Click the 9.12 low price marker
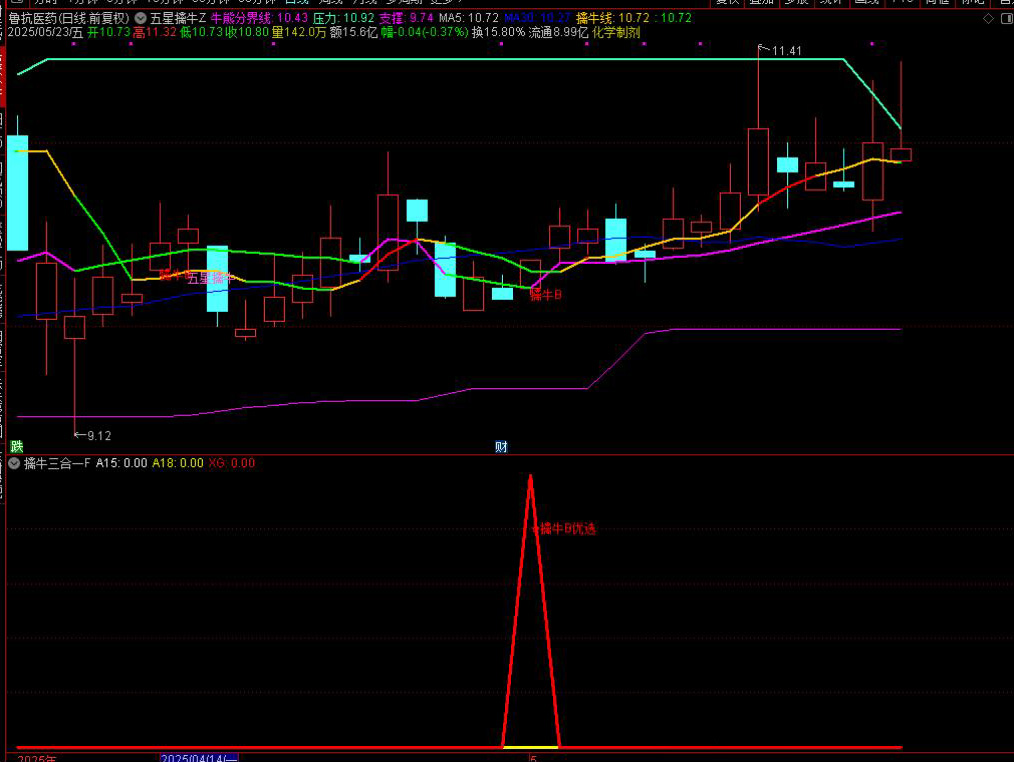1014x762 pixels. pyautogui.click(x=98, y=435)
